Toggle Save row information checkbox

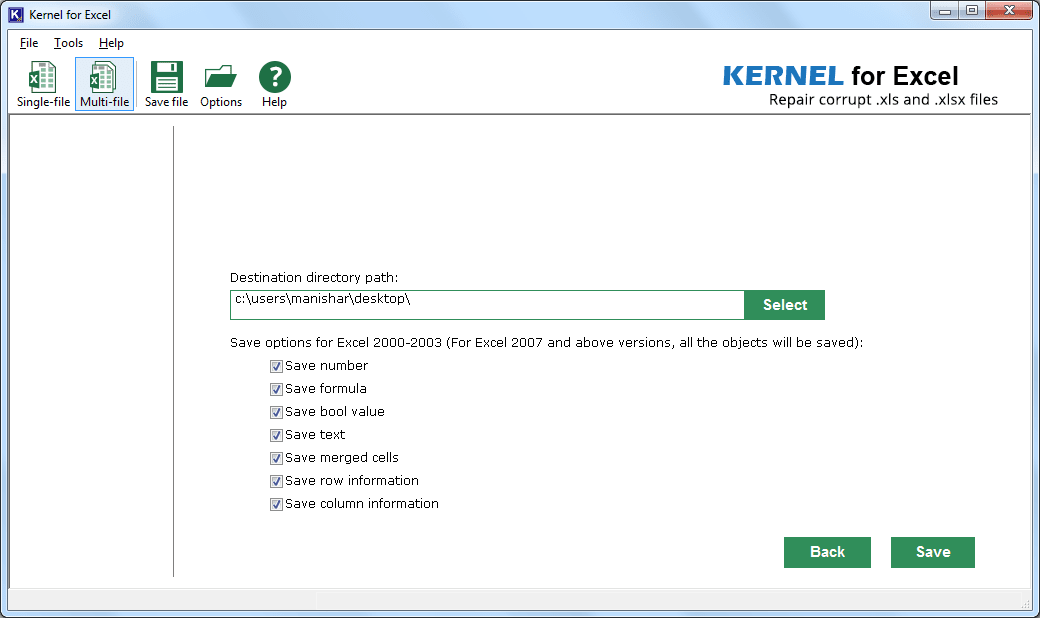click(277, 481)
